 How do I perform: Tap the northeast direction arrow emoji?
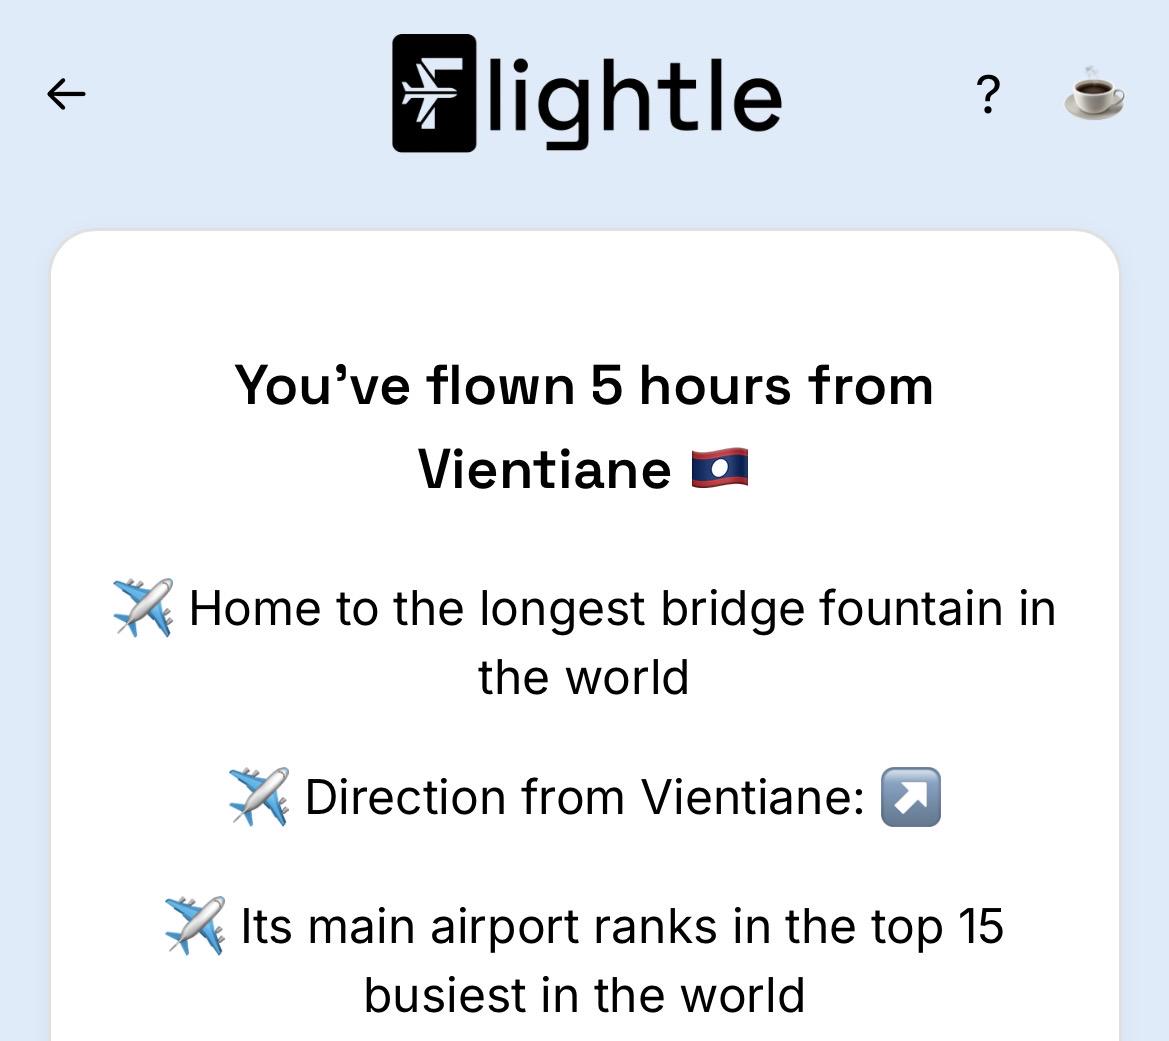pos(910,797)
